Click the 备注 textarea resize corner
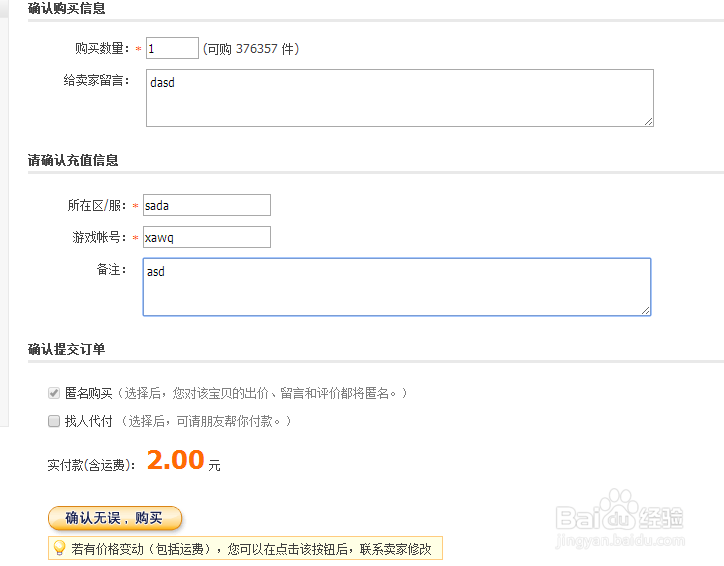 coord(645,310)
